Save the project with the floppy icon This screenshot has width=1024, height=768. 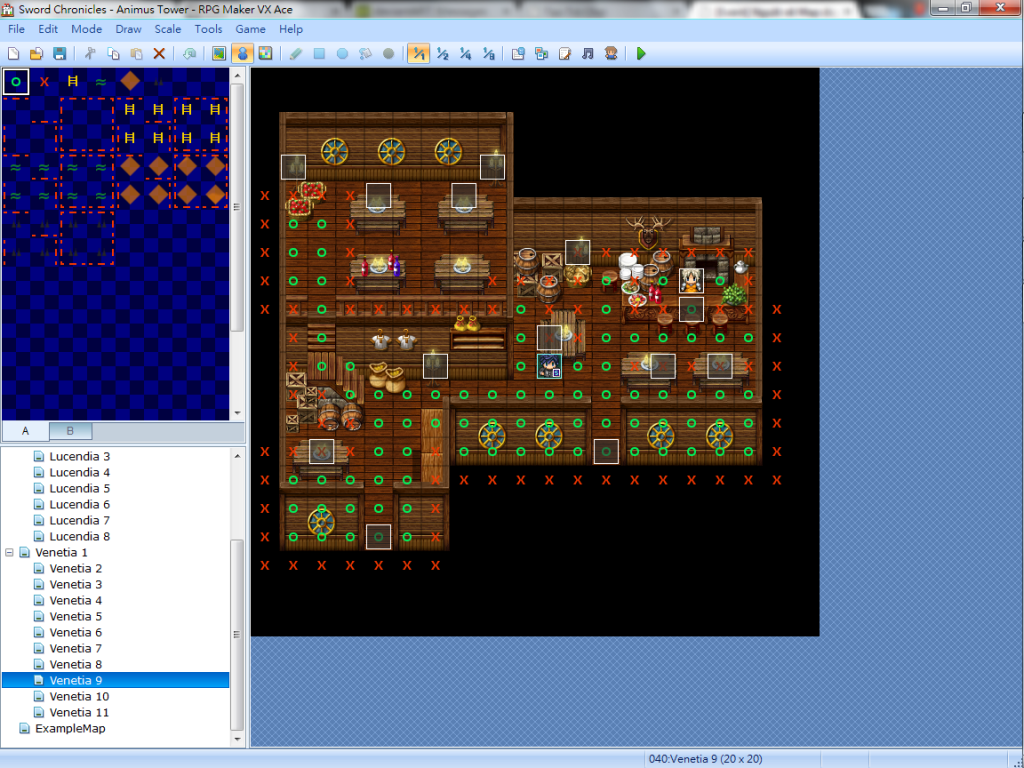point(59,54)
